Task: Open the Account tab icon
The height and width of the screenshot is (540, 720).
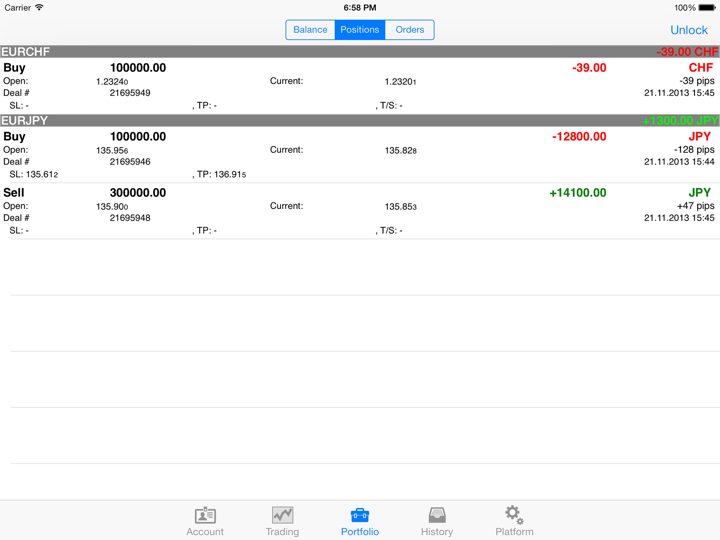Action: click(205, 515)
